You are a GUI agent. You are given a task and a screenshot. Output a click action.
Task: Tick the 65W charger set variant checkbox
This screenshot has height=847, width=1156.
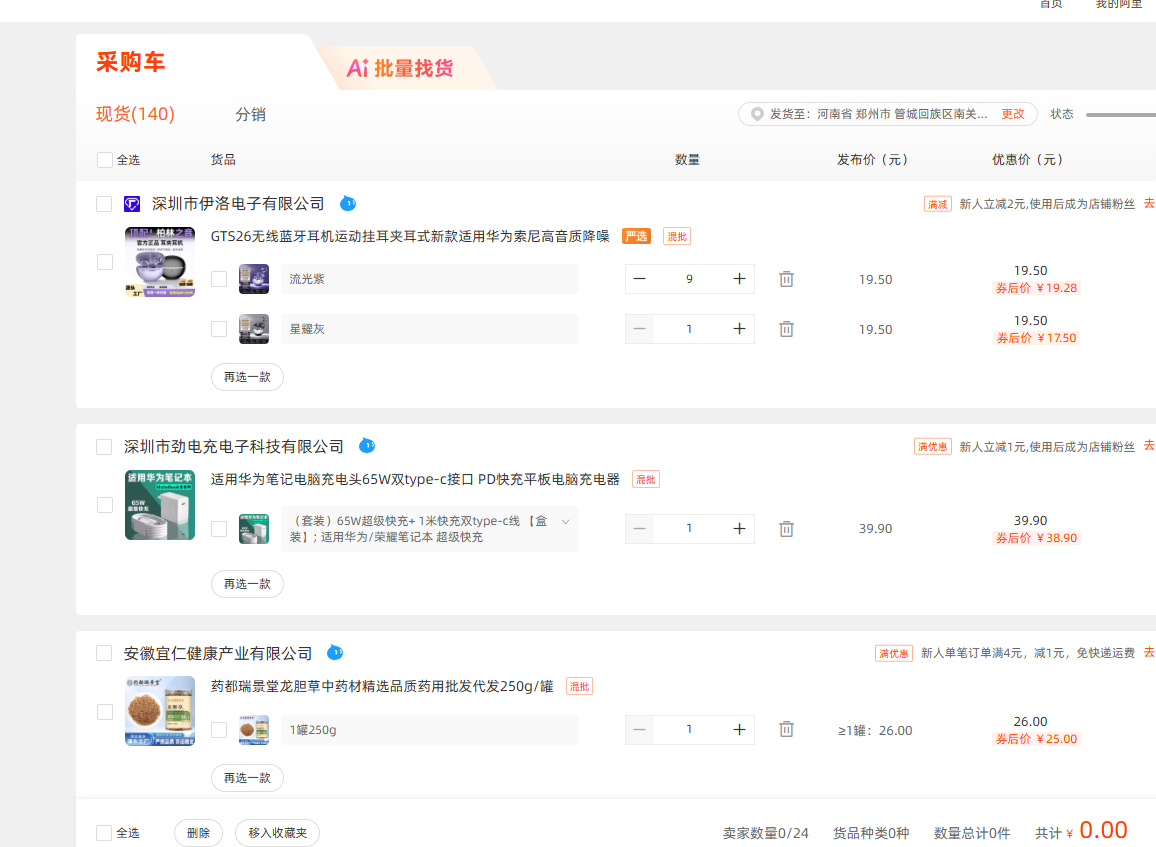click(219, 529)
